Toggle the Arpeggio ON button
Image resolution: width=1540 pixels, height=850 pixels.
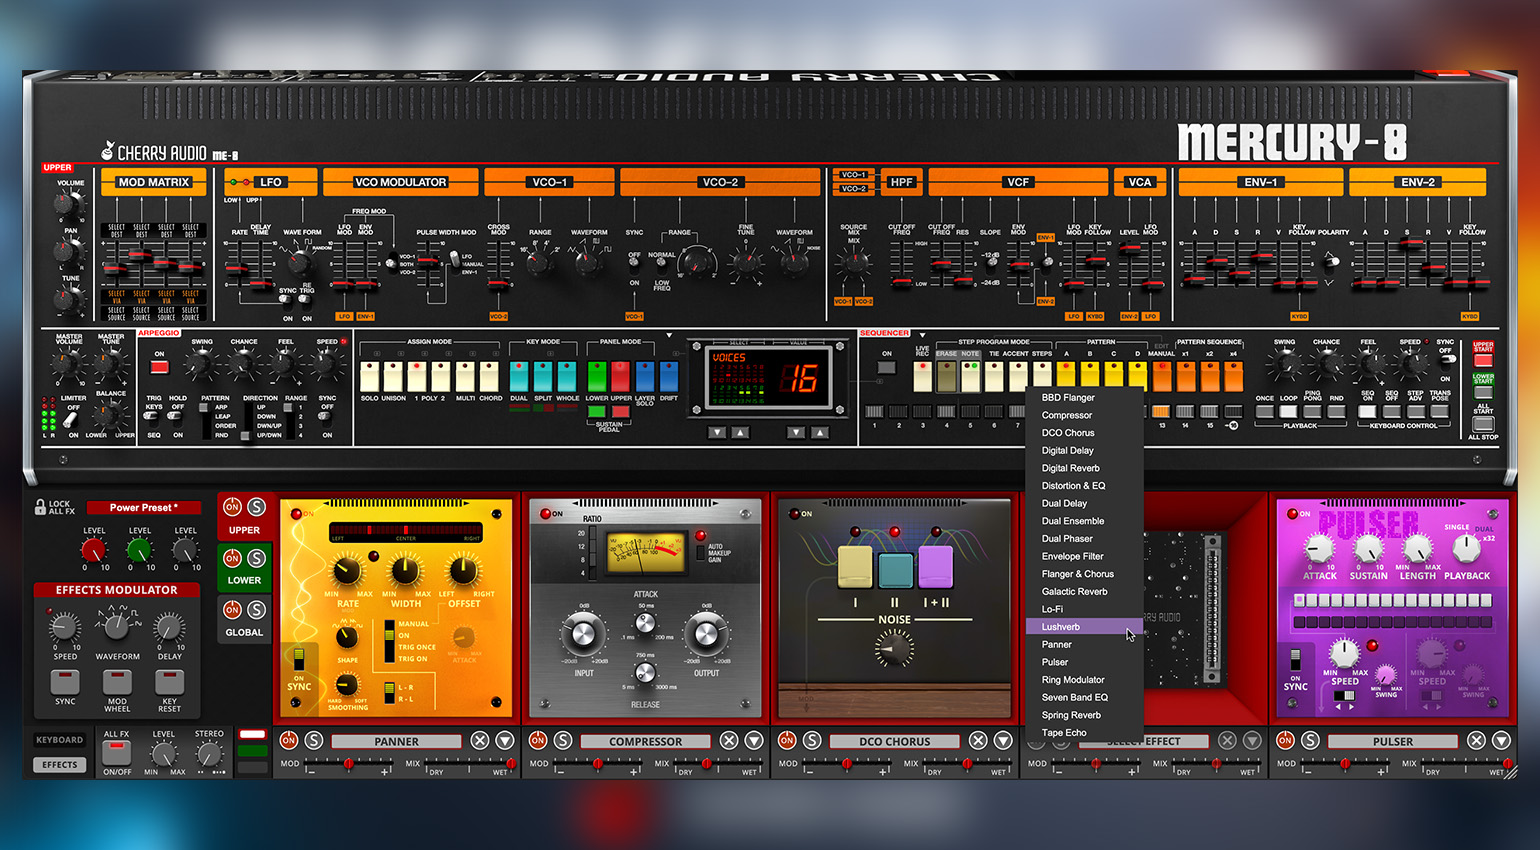click(159, 367)
